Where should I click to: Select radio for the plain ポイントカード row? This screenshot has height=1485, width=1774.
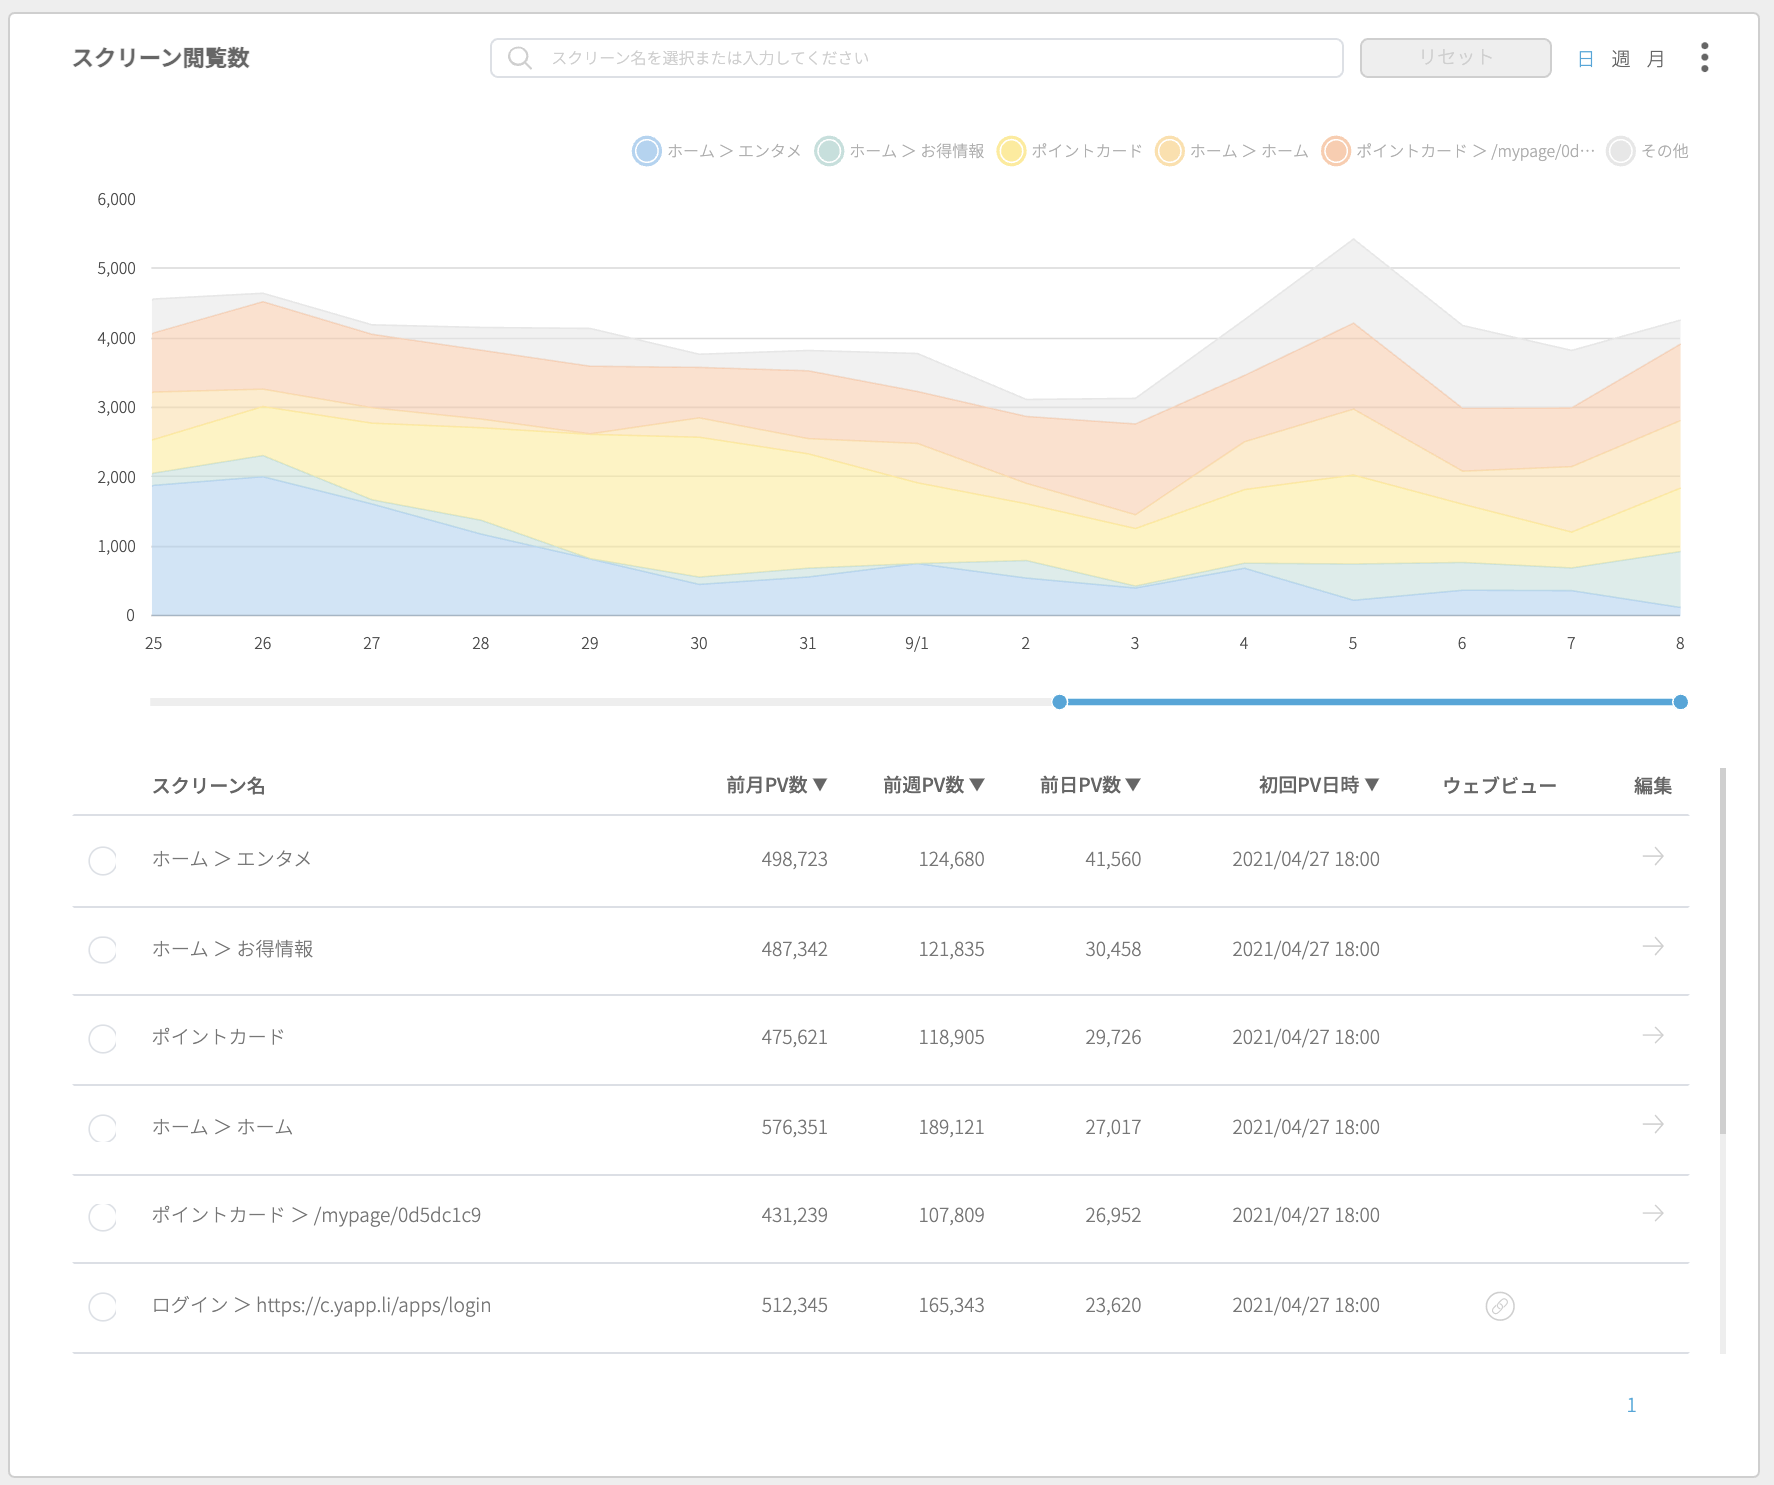[103, 1038]
